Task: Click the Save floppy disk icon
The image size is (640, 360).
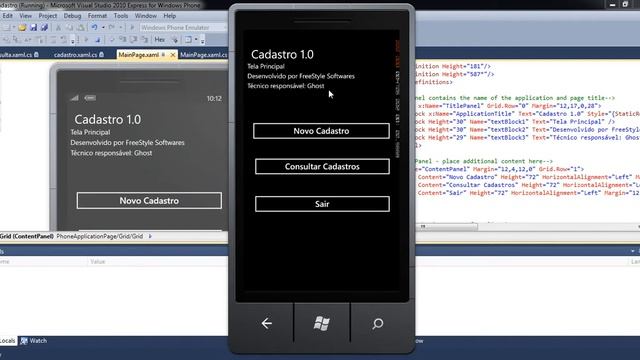Action: pyautogui.click(x=33, y=27)
